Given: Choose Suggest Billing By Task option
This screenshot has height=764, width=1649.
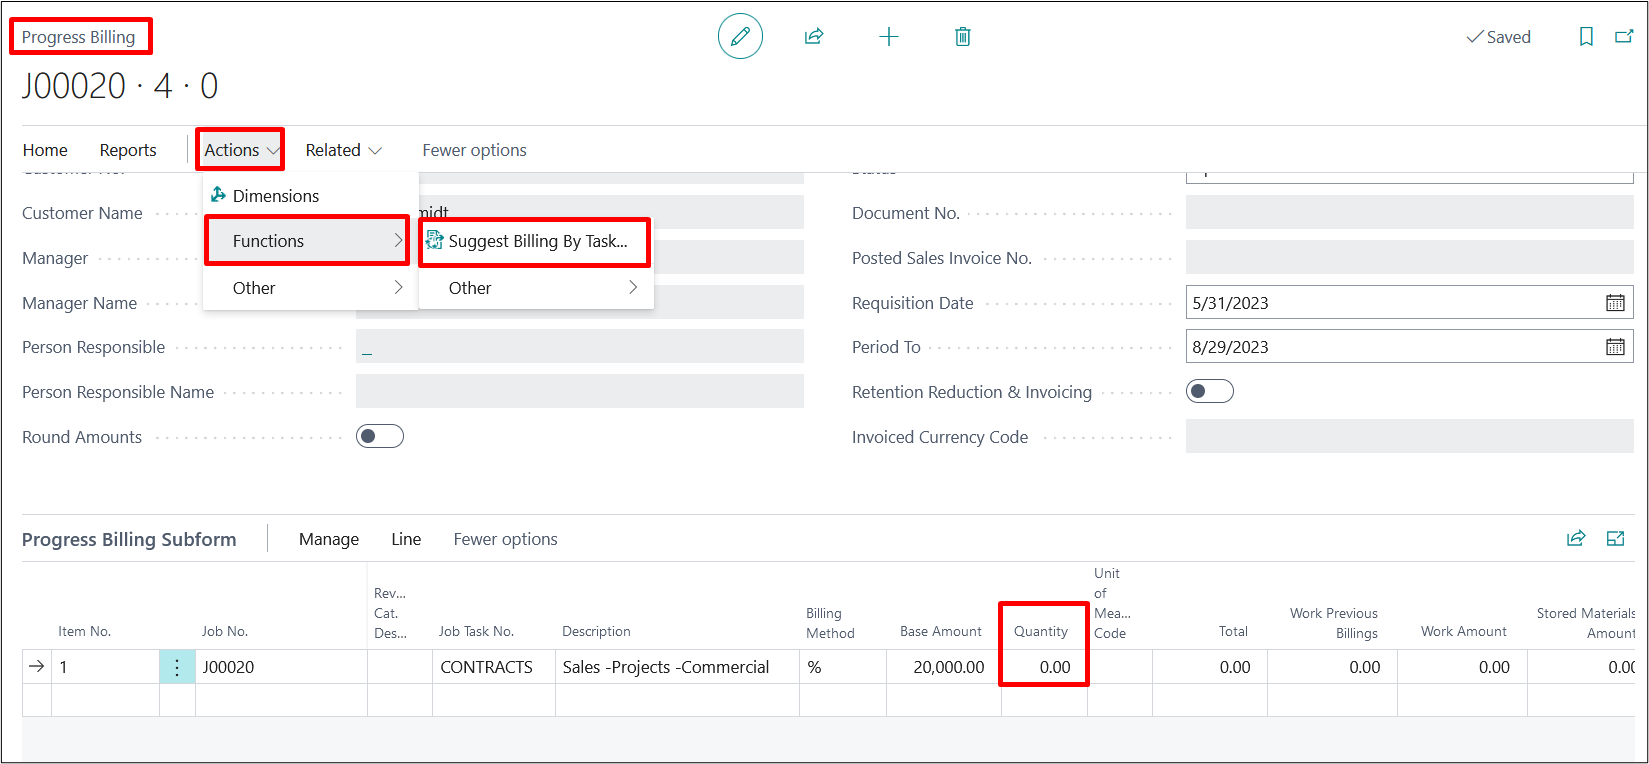Looking at the screenshot, I should click(537, 241).
